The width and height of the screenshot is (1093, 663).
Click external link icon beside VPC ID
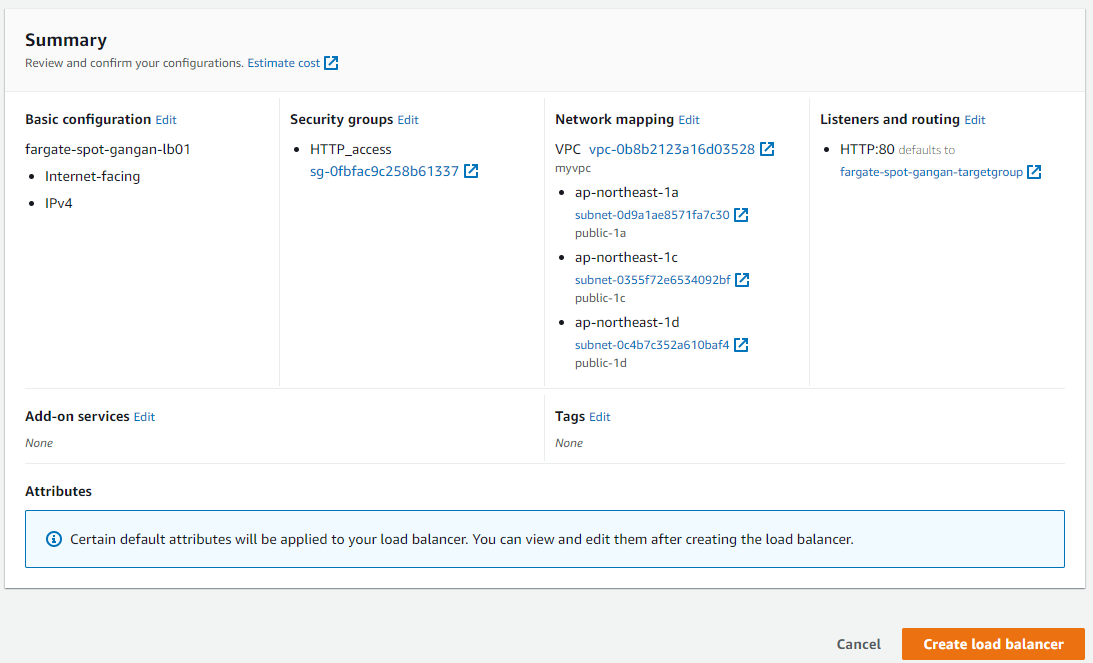(767, 149)
